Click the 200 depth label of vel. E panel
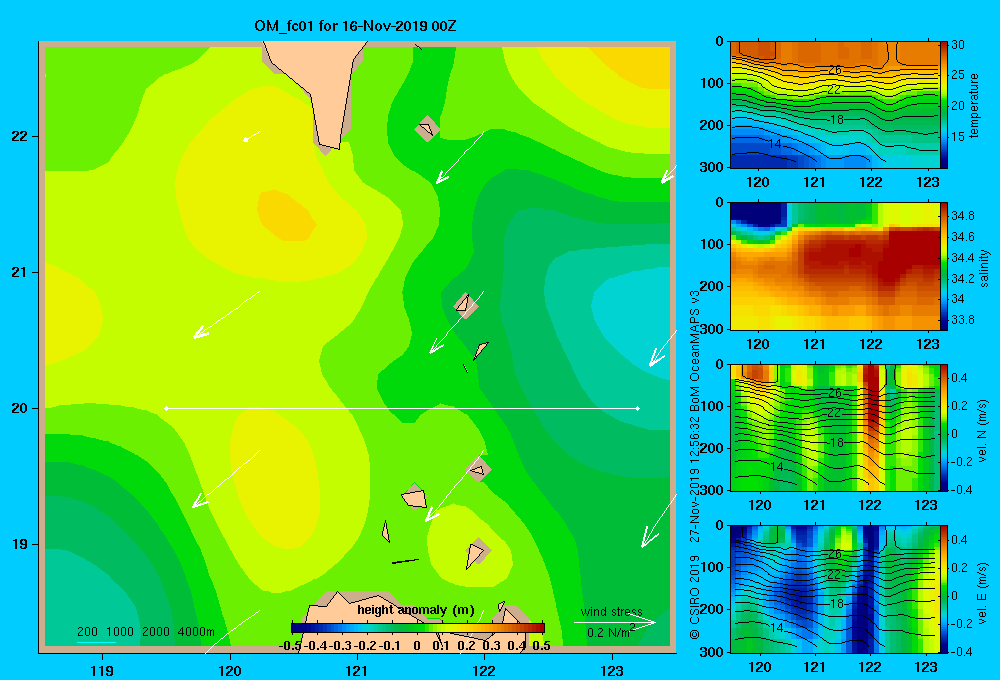Screen dimensions: 1000x680 [712, 609]
